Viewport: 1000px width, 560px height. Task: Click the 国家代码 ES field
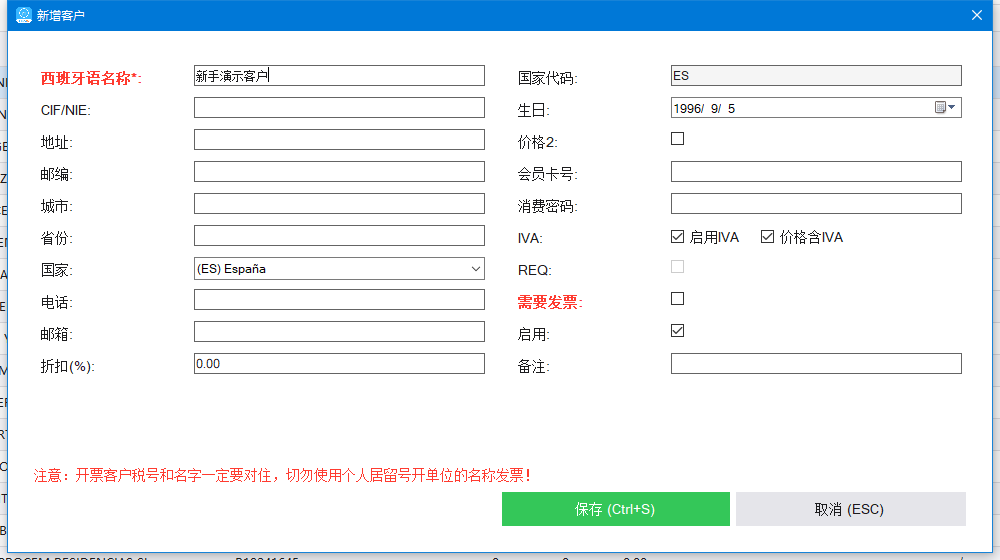tap(816, 75)
